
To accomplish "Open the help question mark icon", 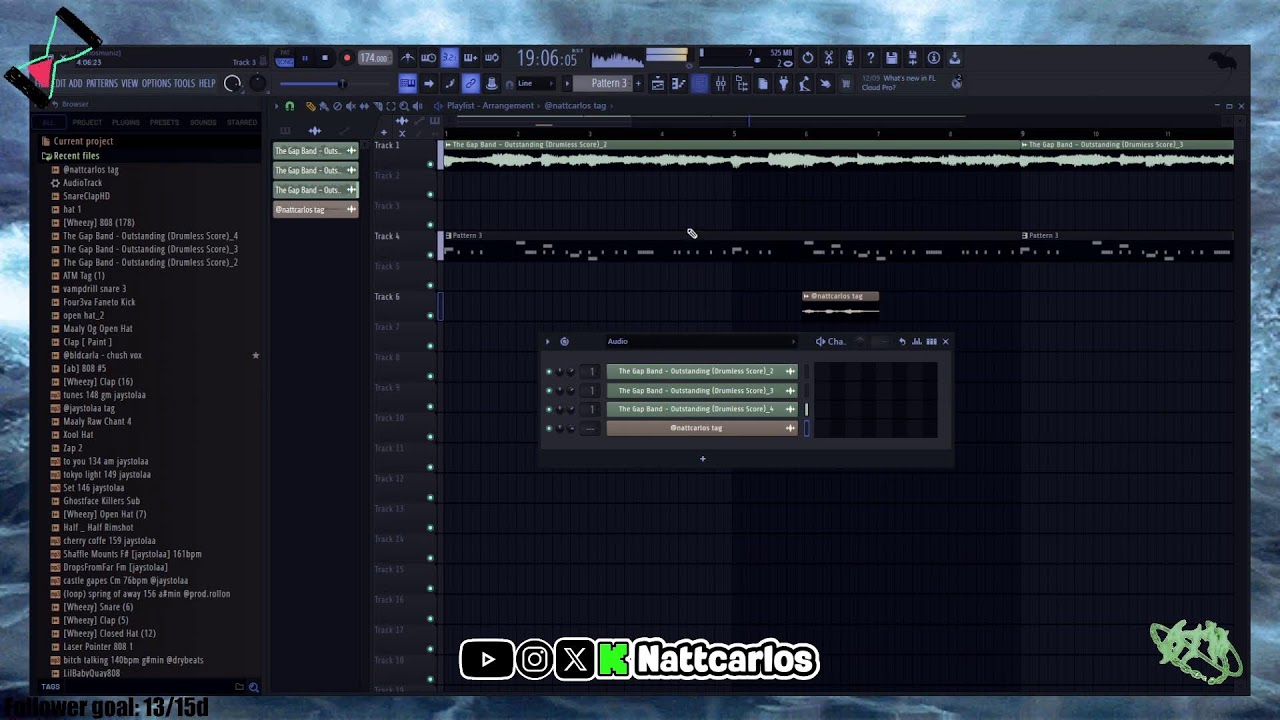I will [871, 58].
